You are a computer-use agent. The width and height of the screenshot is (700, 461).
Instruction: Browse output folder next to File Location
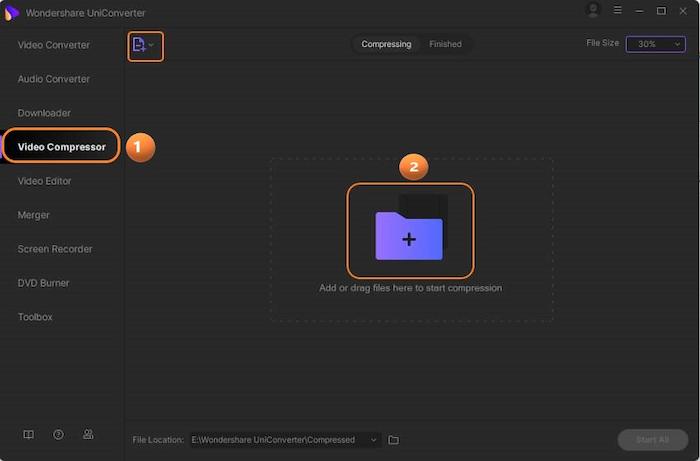[x=394, y=440]
